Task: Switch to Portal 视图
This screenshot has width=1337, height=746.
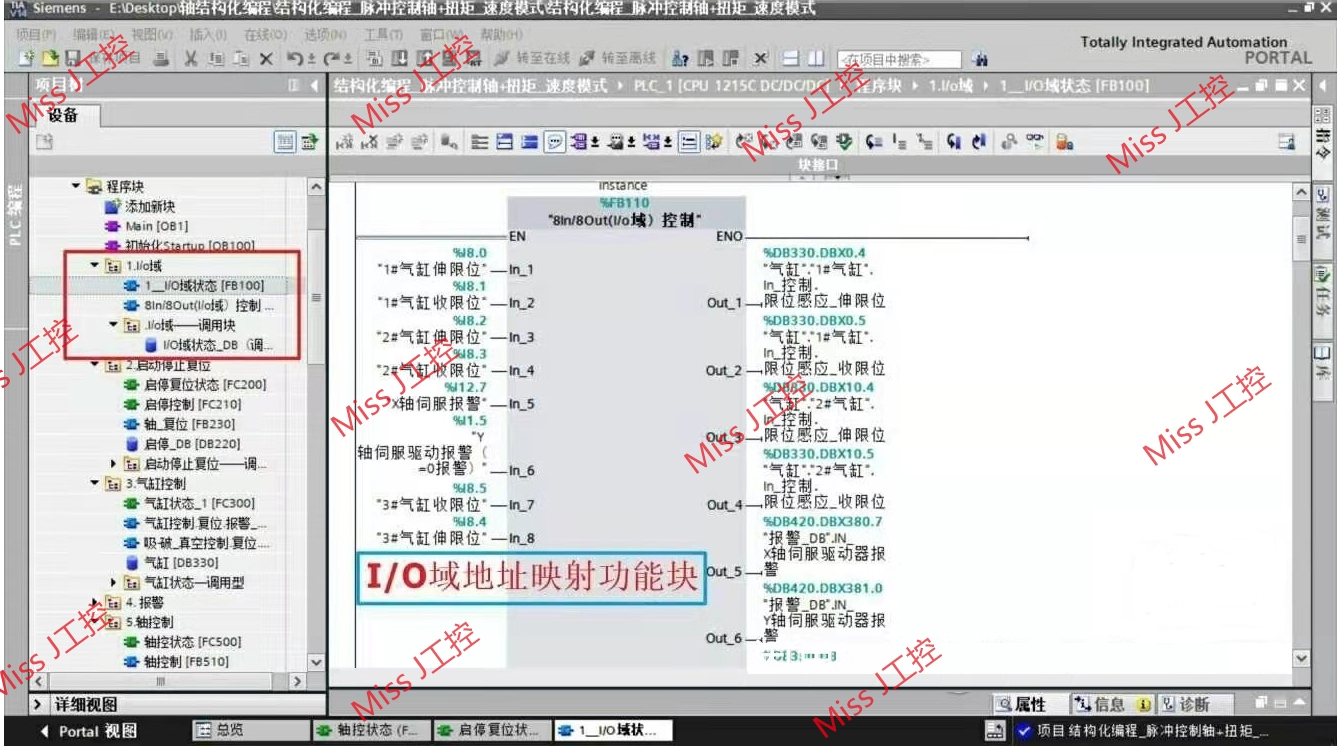Action: 88,731
